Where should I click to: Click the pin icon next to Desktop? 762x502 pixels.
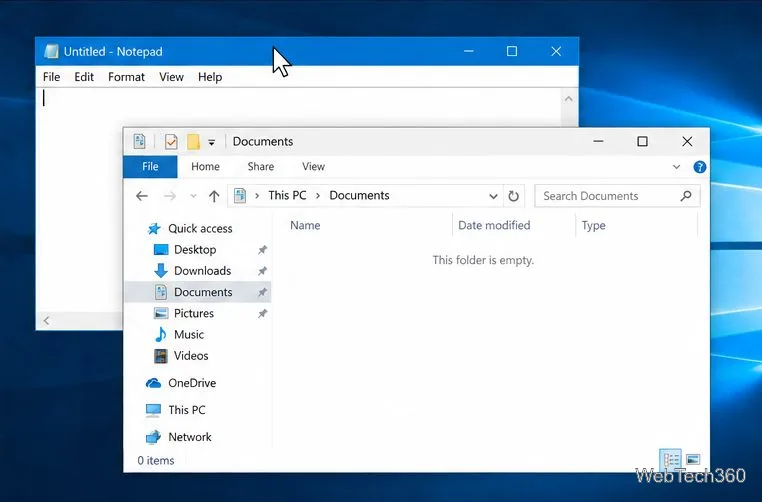(262, 250)
